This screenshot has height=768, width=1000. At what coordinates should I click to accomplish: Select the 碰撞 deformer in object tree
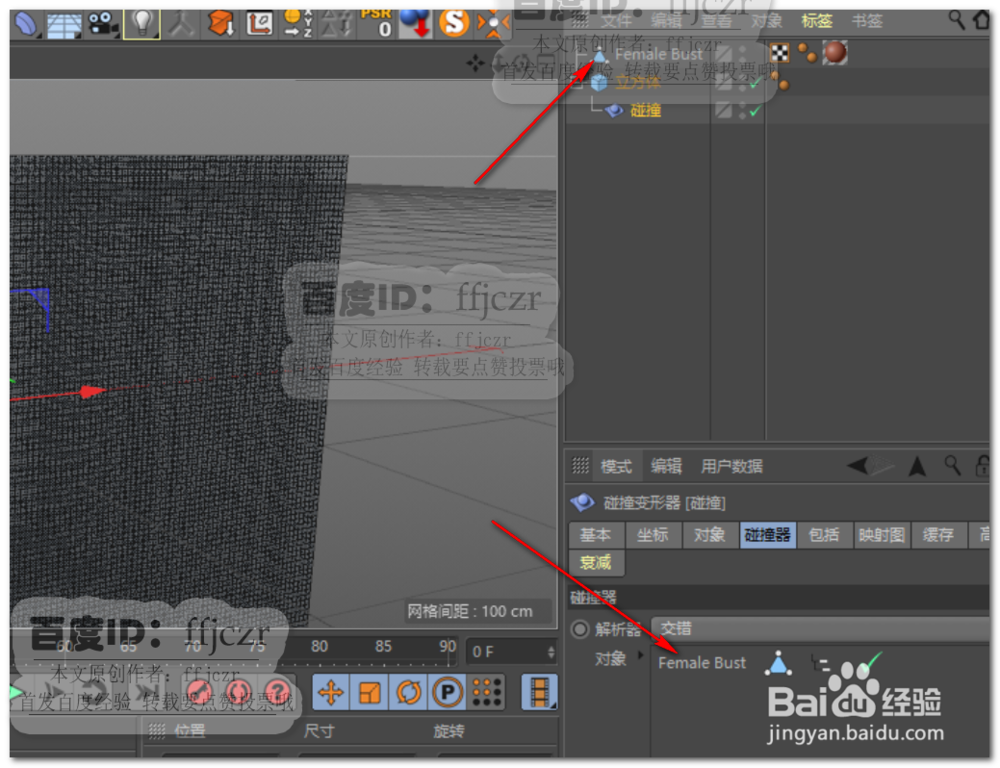click(645, 110)
